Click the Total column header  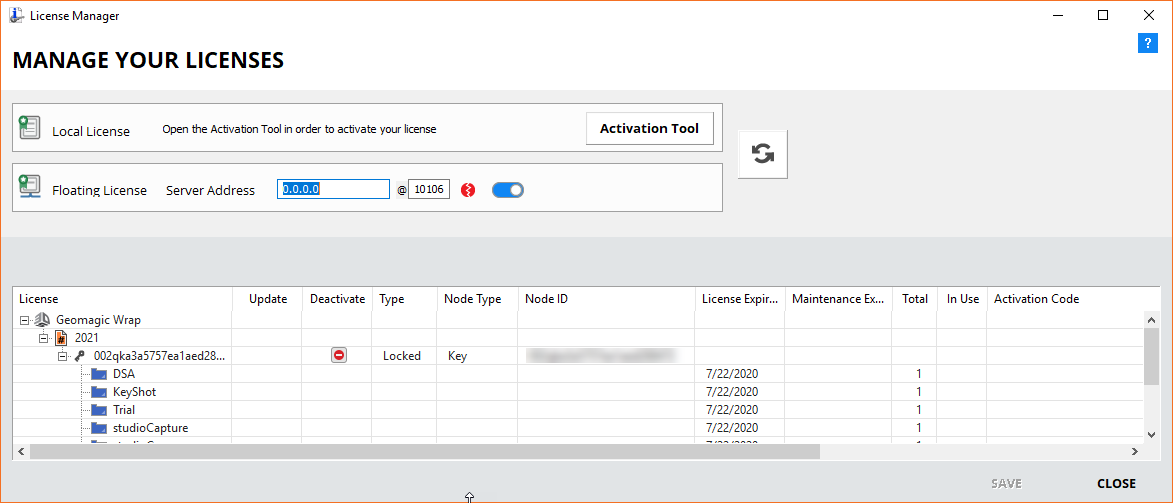pos(915,299)
